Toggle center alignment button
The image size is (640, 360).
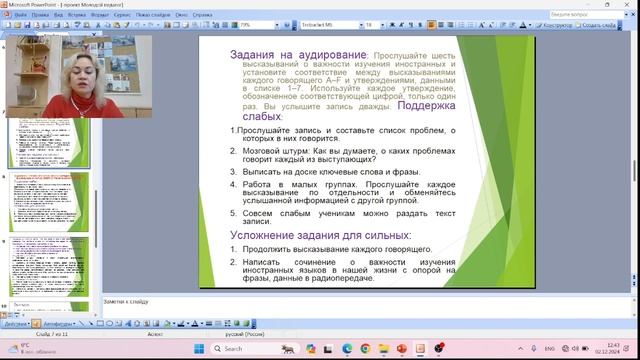tap(440, 25)
